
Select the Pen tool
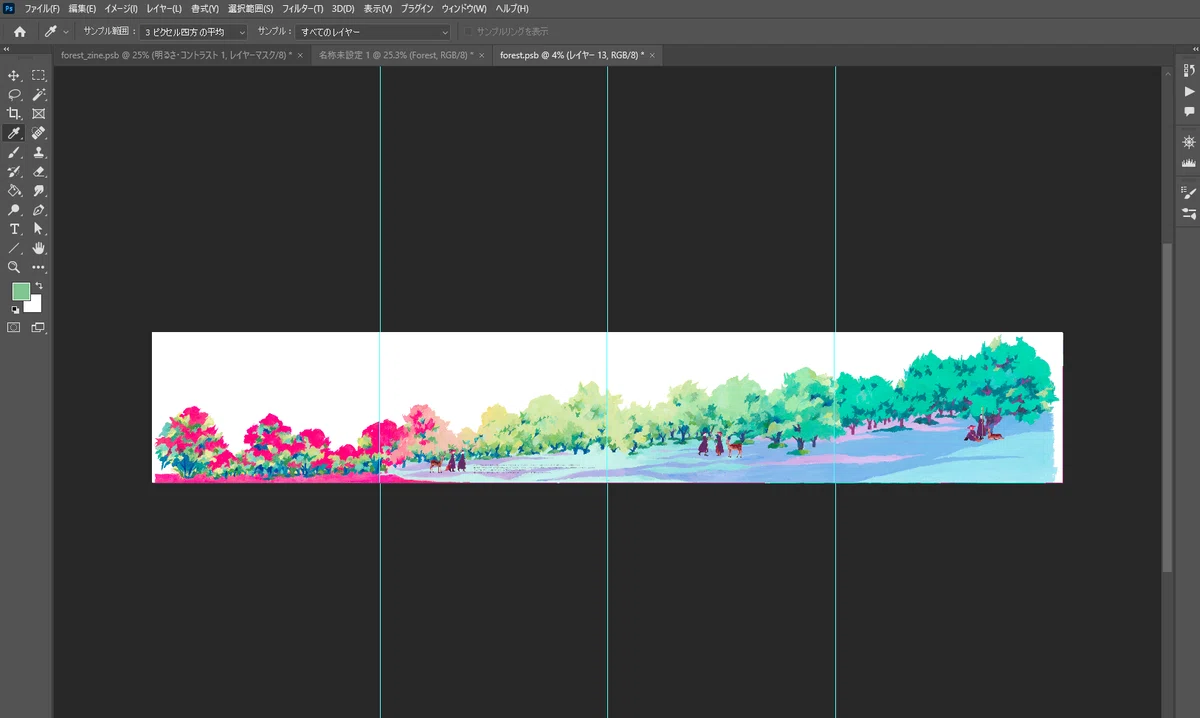click(39, 210)
